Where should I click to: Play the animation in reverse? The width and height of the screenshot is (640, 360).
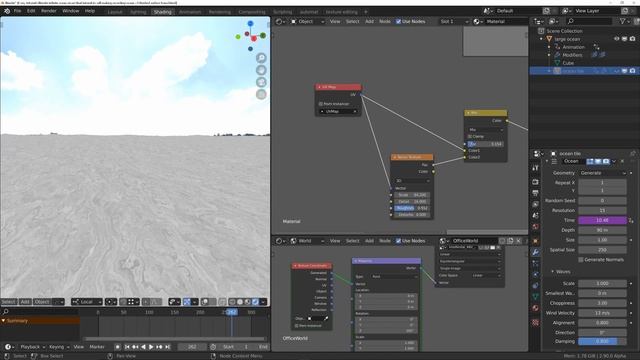143,347
